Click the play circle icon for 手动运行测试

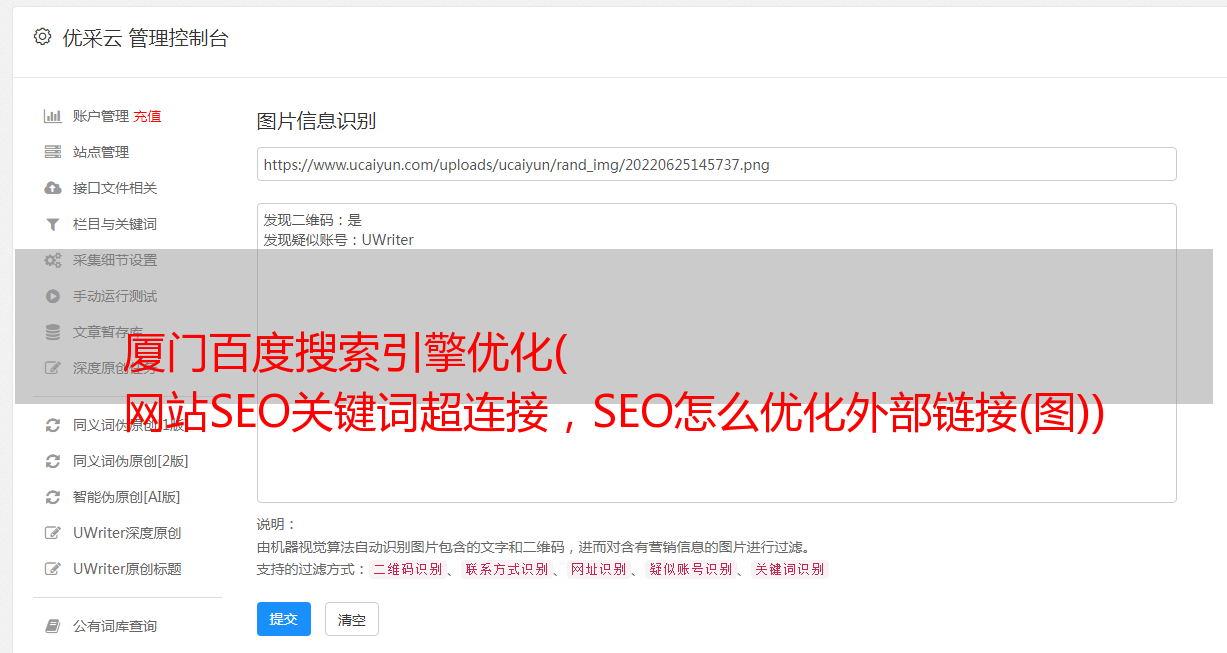click(53, 296)
